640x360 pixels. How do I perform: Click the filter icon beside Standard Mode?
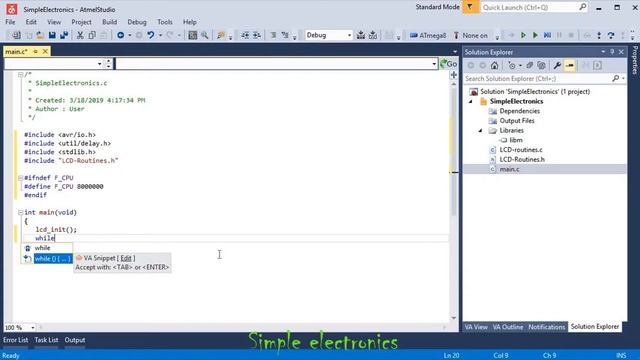pyautogui.click(x=470, y=7)
